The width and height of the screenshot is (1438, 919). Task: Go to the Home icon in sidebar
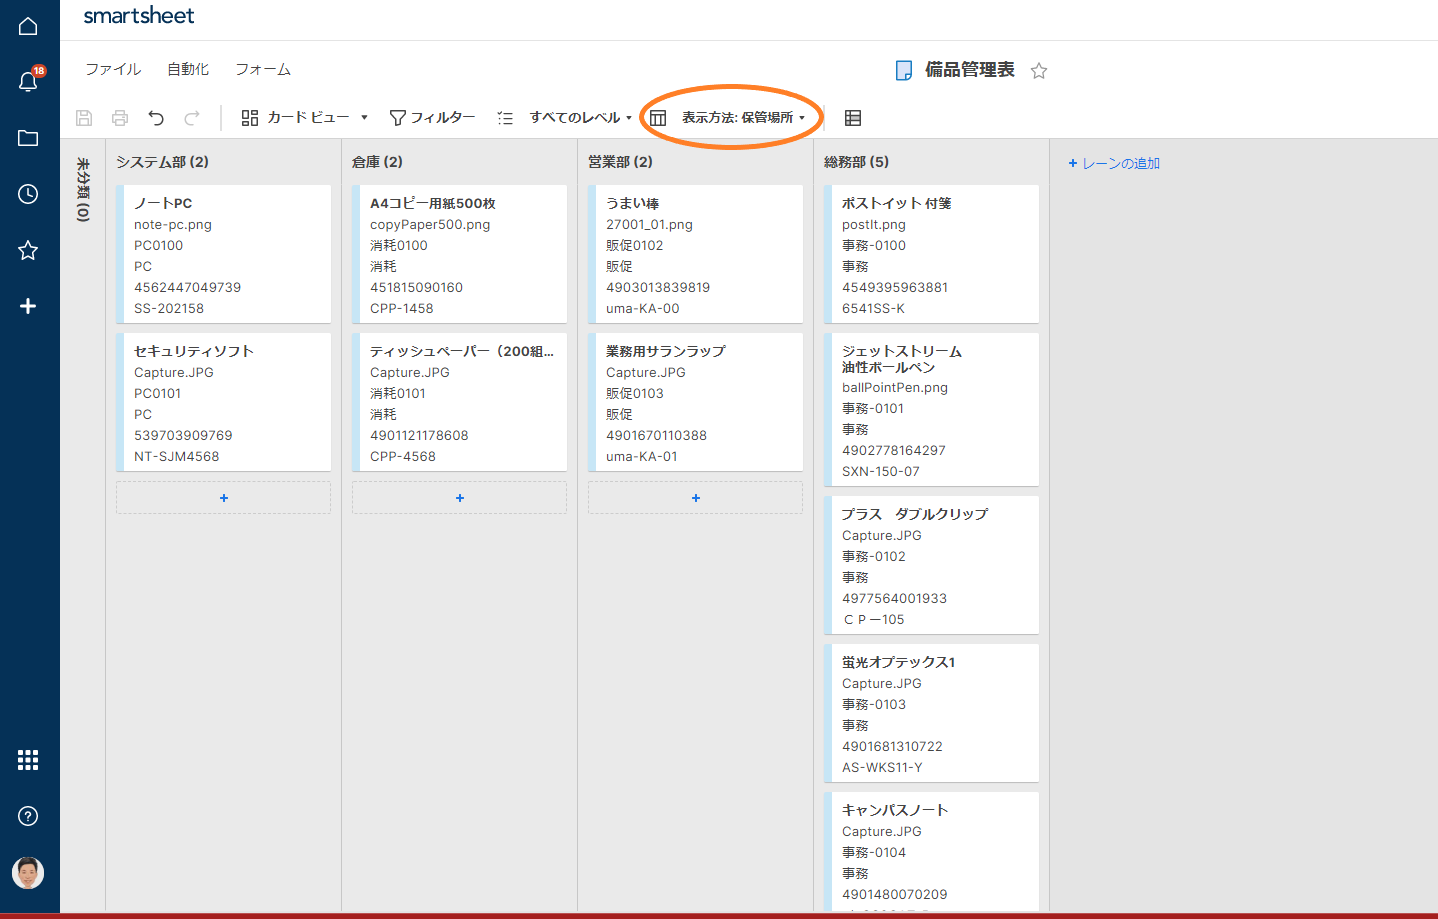pos(28,26)
